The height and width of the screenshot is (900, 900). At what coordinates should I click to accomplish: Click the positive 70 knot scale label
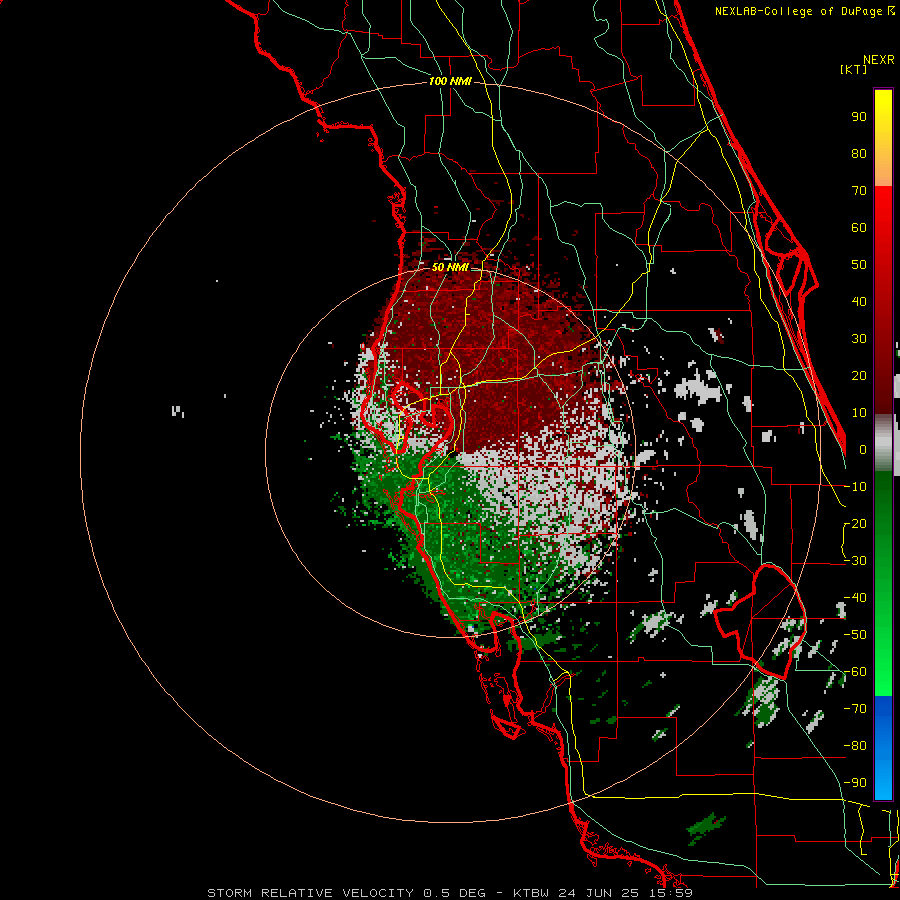point(859,191)
